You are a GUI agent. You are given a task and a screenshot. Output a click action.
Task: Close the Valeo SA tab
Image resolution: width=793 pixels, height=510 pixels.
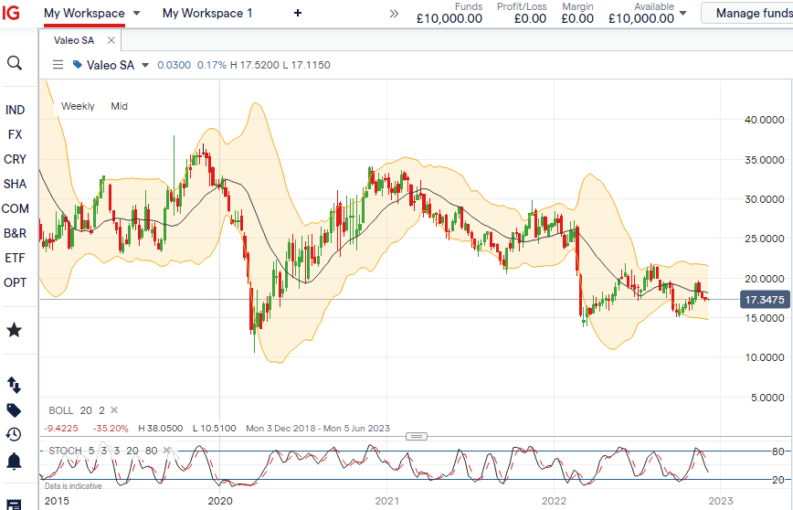[x=111, y=40]
